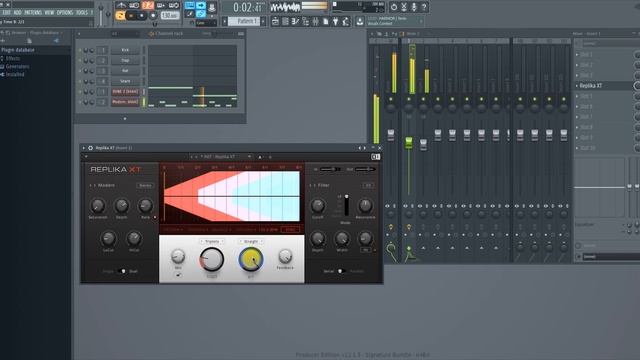Click the microphone recording icon at top right

coord(413,7)
